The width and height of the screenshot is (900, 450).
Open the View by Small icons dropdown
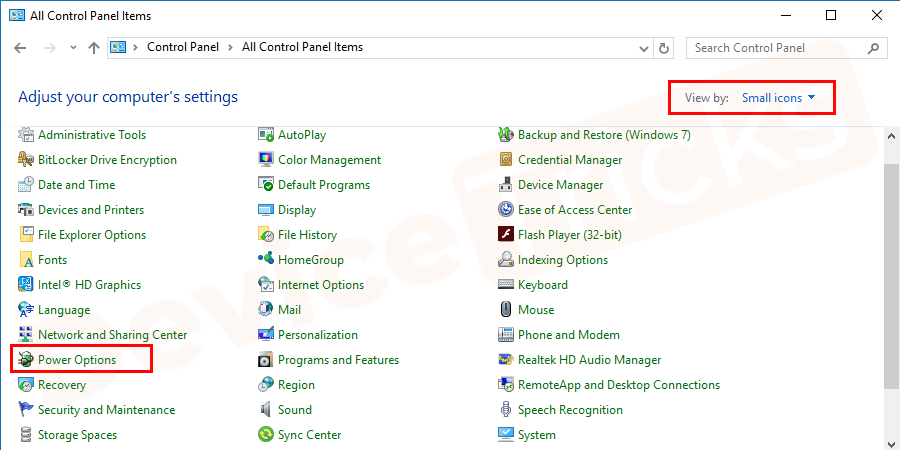tap(778, 98)
